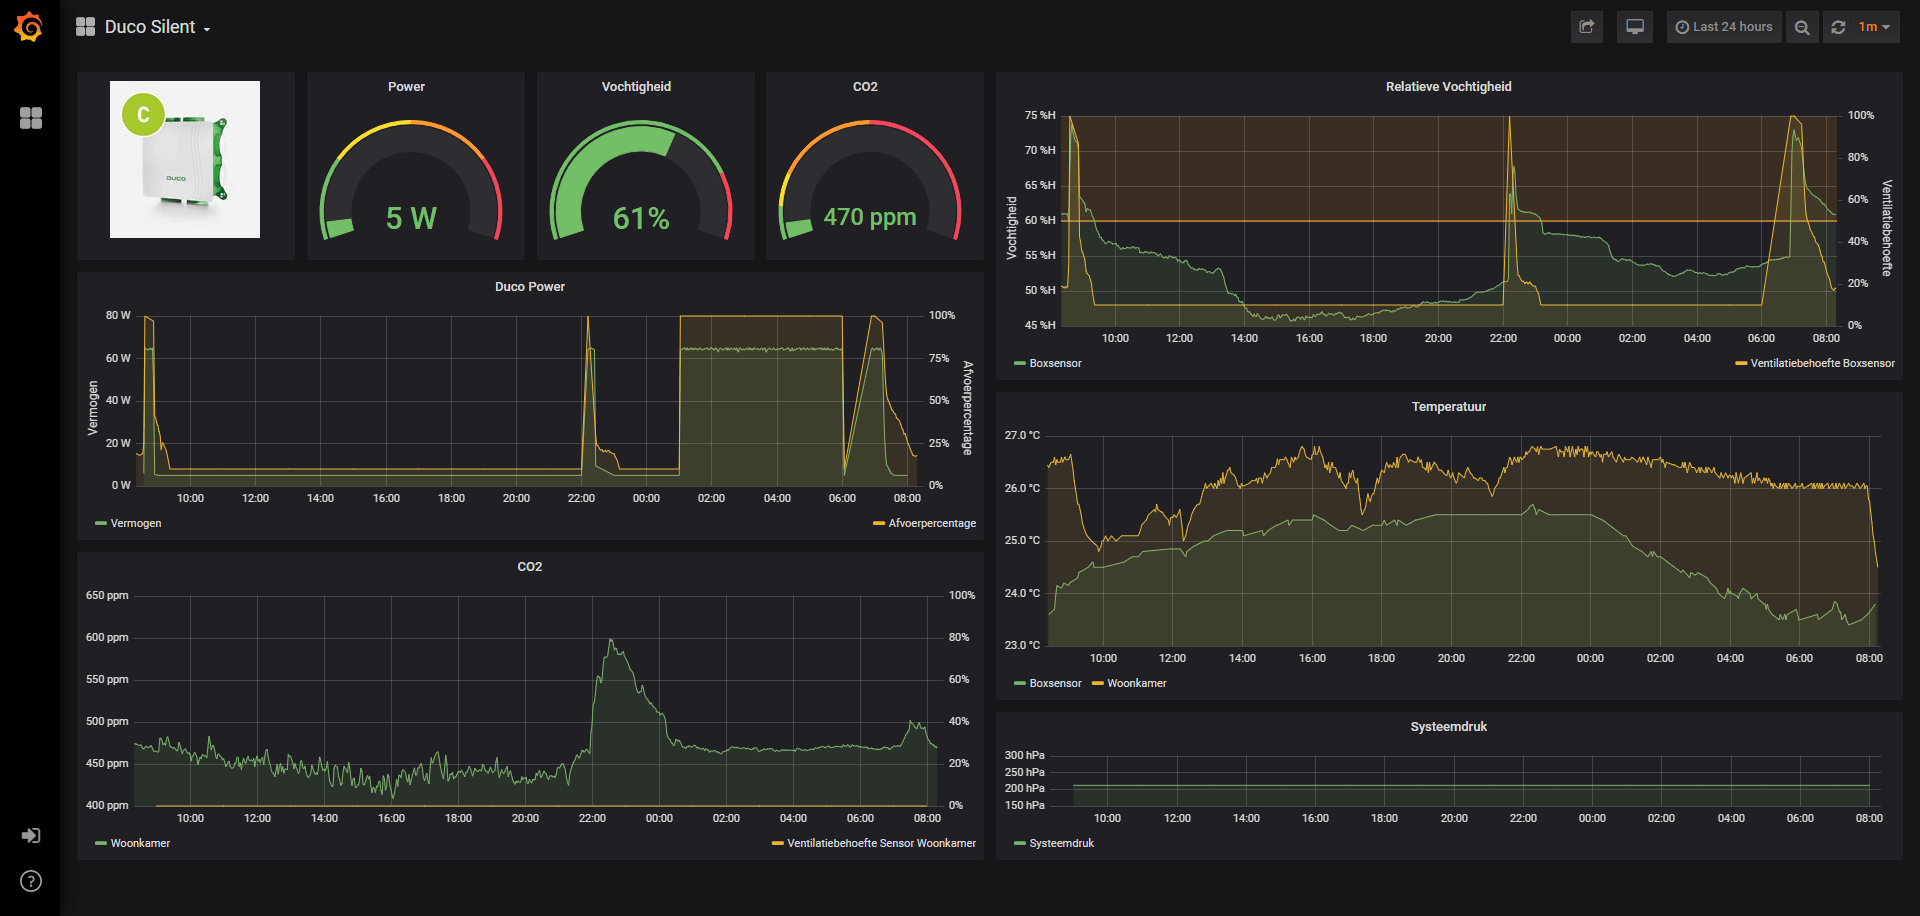Expand the 1m refresh interval dropdown
Image resolution: width=1920 pixels, height=916 pixels.
(x=1875, y=27)
